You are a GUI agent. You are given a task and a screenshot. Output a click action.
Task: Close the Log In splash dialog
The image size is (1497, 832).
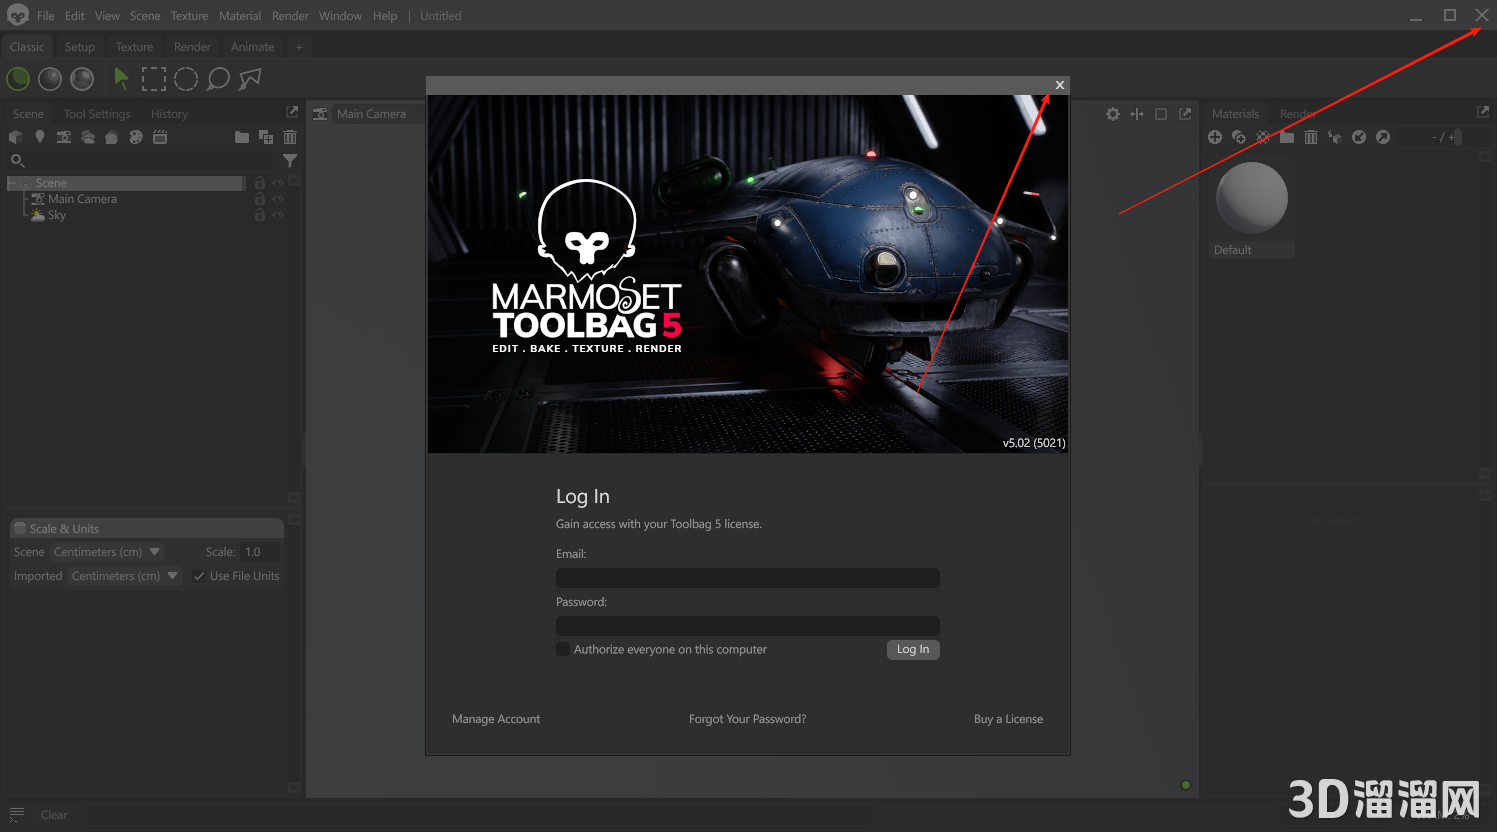[1060, 85]
